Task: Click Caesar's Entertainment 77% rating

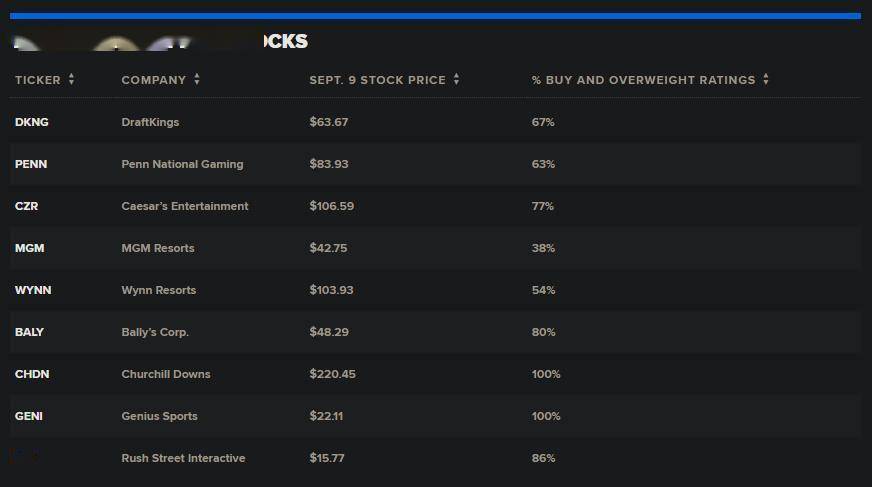Action: (x=543, y=206)
